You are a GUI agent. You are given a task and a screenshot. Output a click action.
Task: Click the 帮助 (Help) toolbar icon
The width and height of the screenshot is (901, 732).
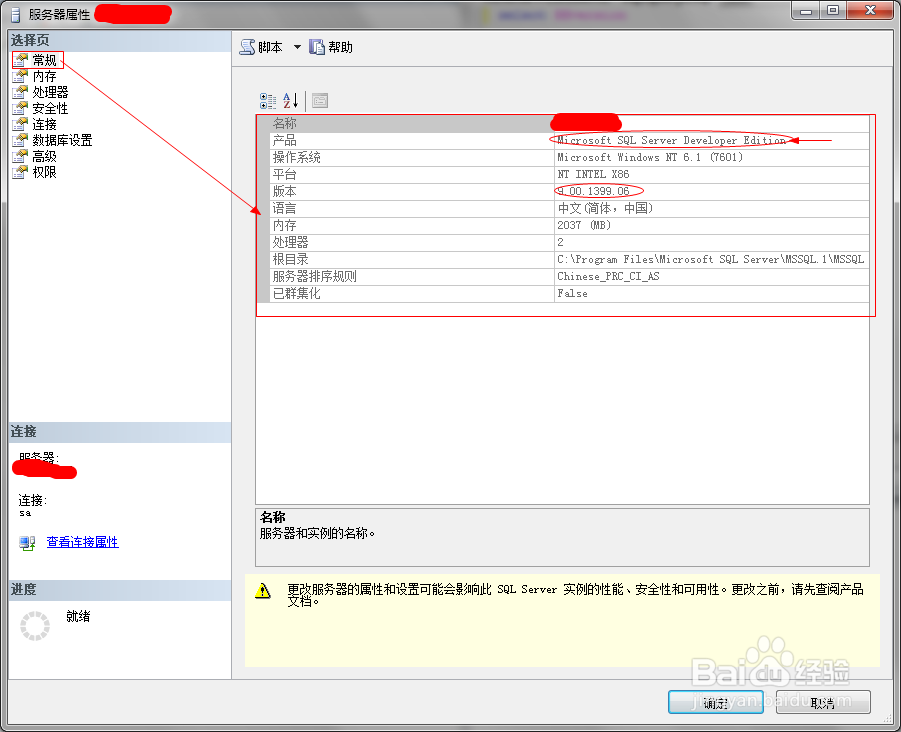[x=316, y=46]
